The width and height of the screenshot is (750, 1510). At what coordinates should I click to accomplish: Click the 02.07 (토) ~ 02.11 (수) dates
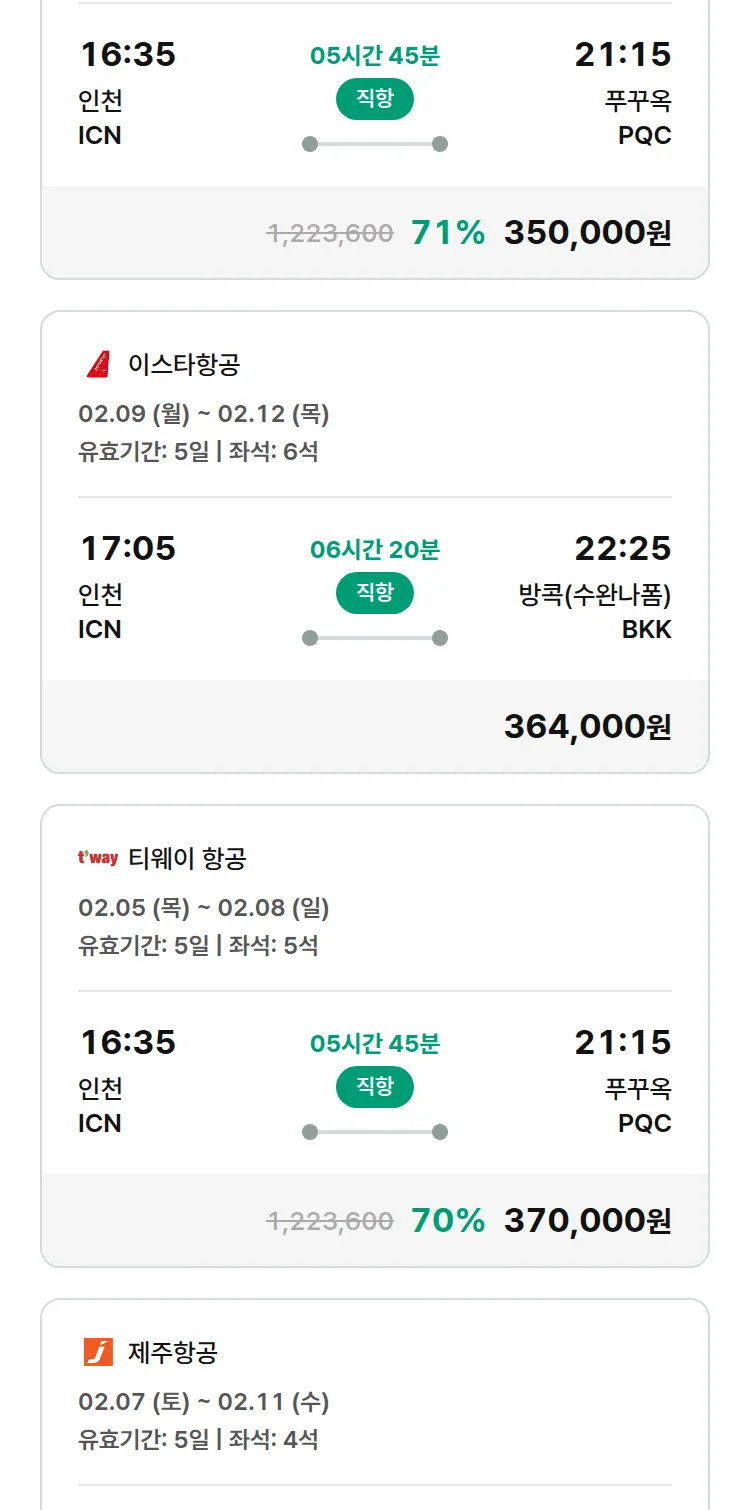(x=204, y=1402)
